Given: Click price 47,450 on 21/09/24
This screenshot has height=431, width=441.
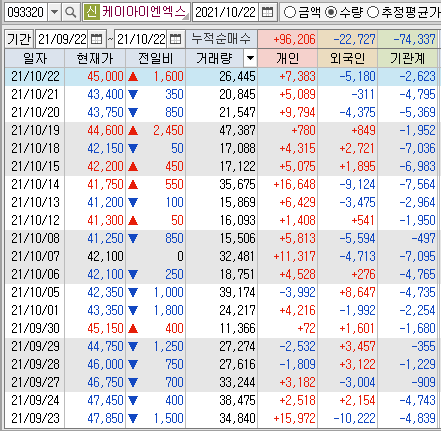Looking at the screenshot, I should pos(105,401).
